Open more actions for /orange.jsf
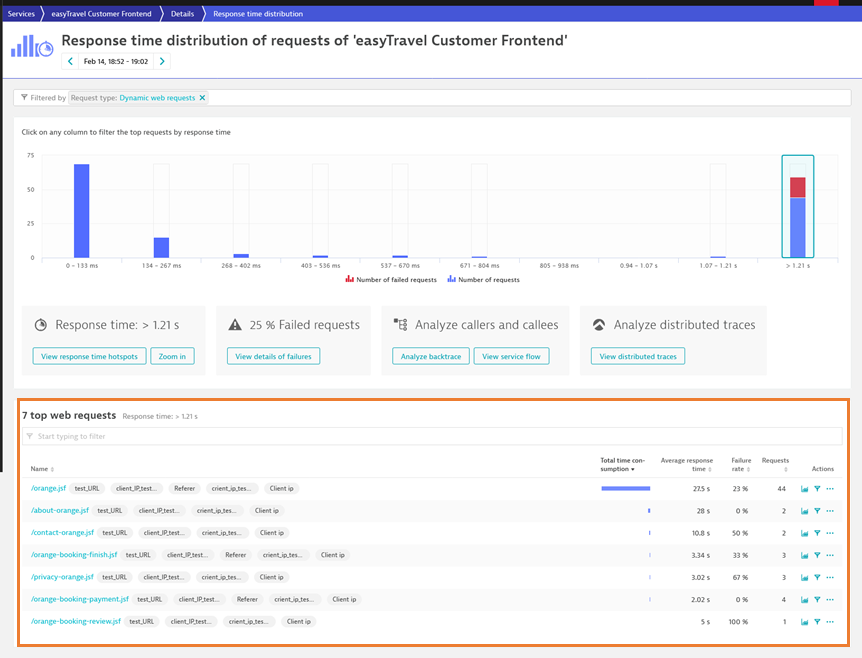Screen dimensions: 862x658 click(x=830, y=489)
